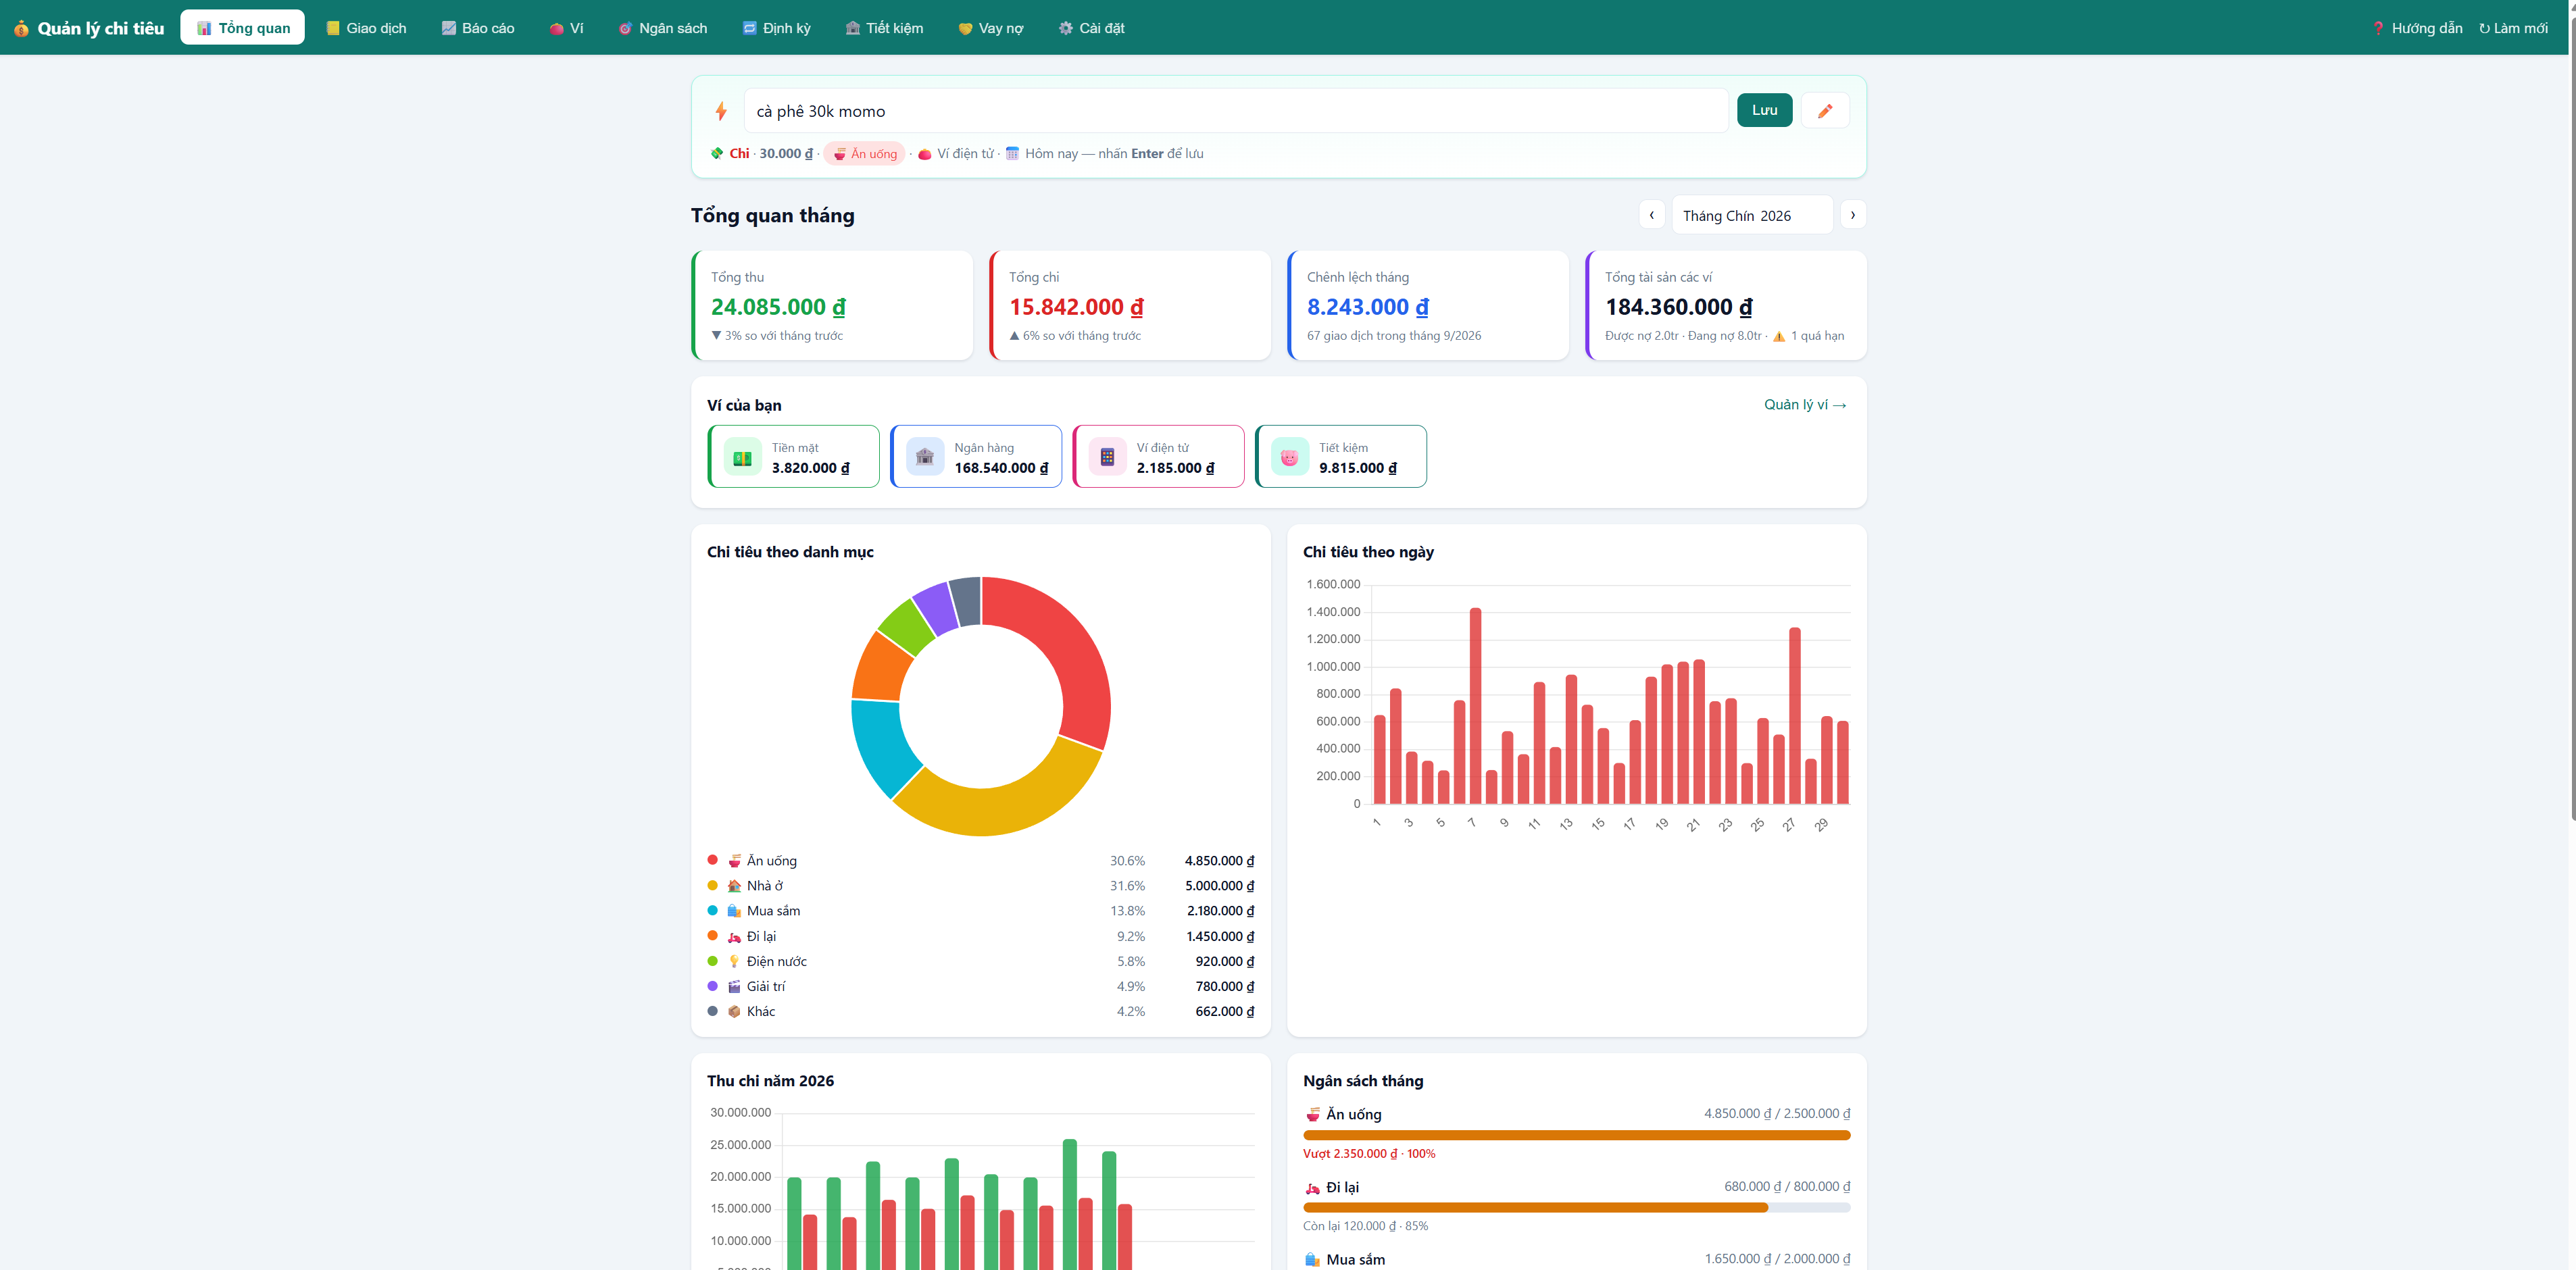Click the quick entry text field
Screen dimensions: 2576x1270
tap(1236, 111)
